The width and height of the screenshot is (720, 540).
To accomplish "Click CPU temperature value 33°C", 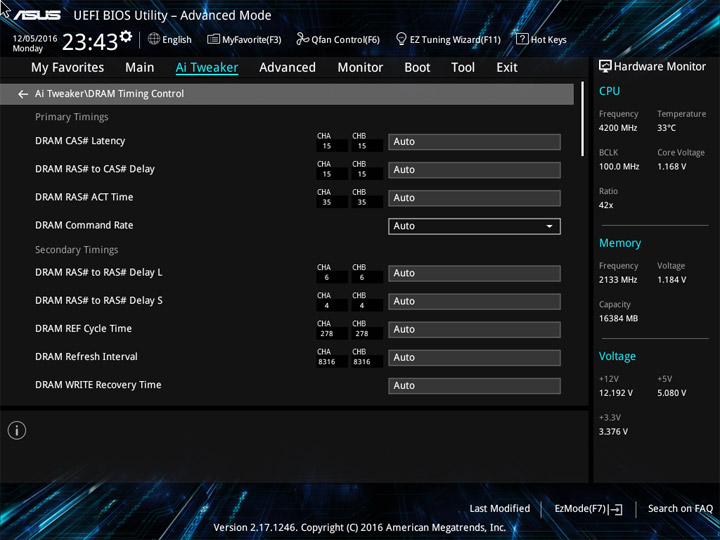I will point(666,128).
